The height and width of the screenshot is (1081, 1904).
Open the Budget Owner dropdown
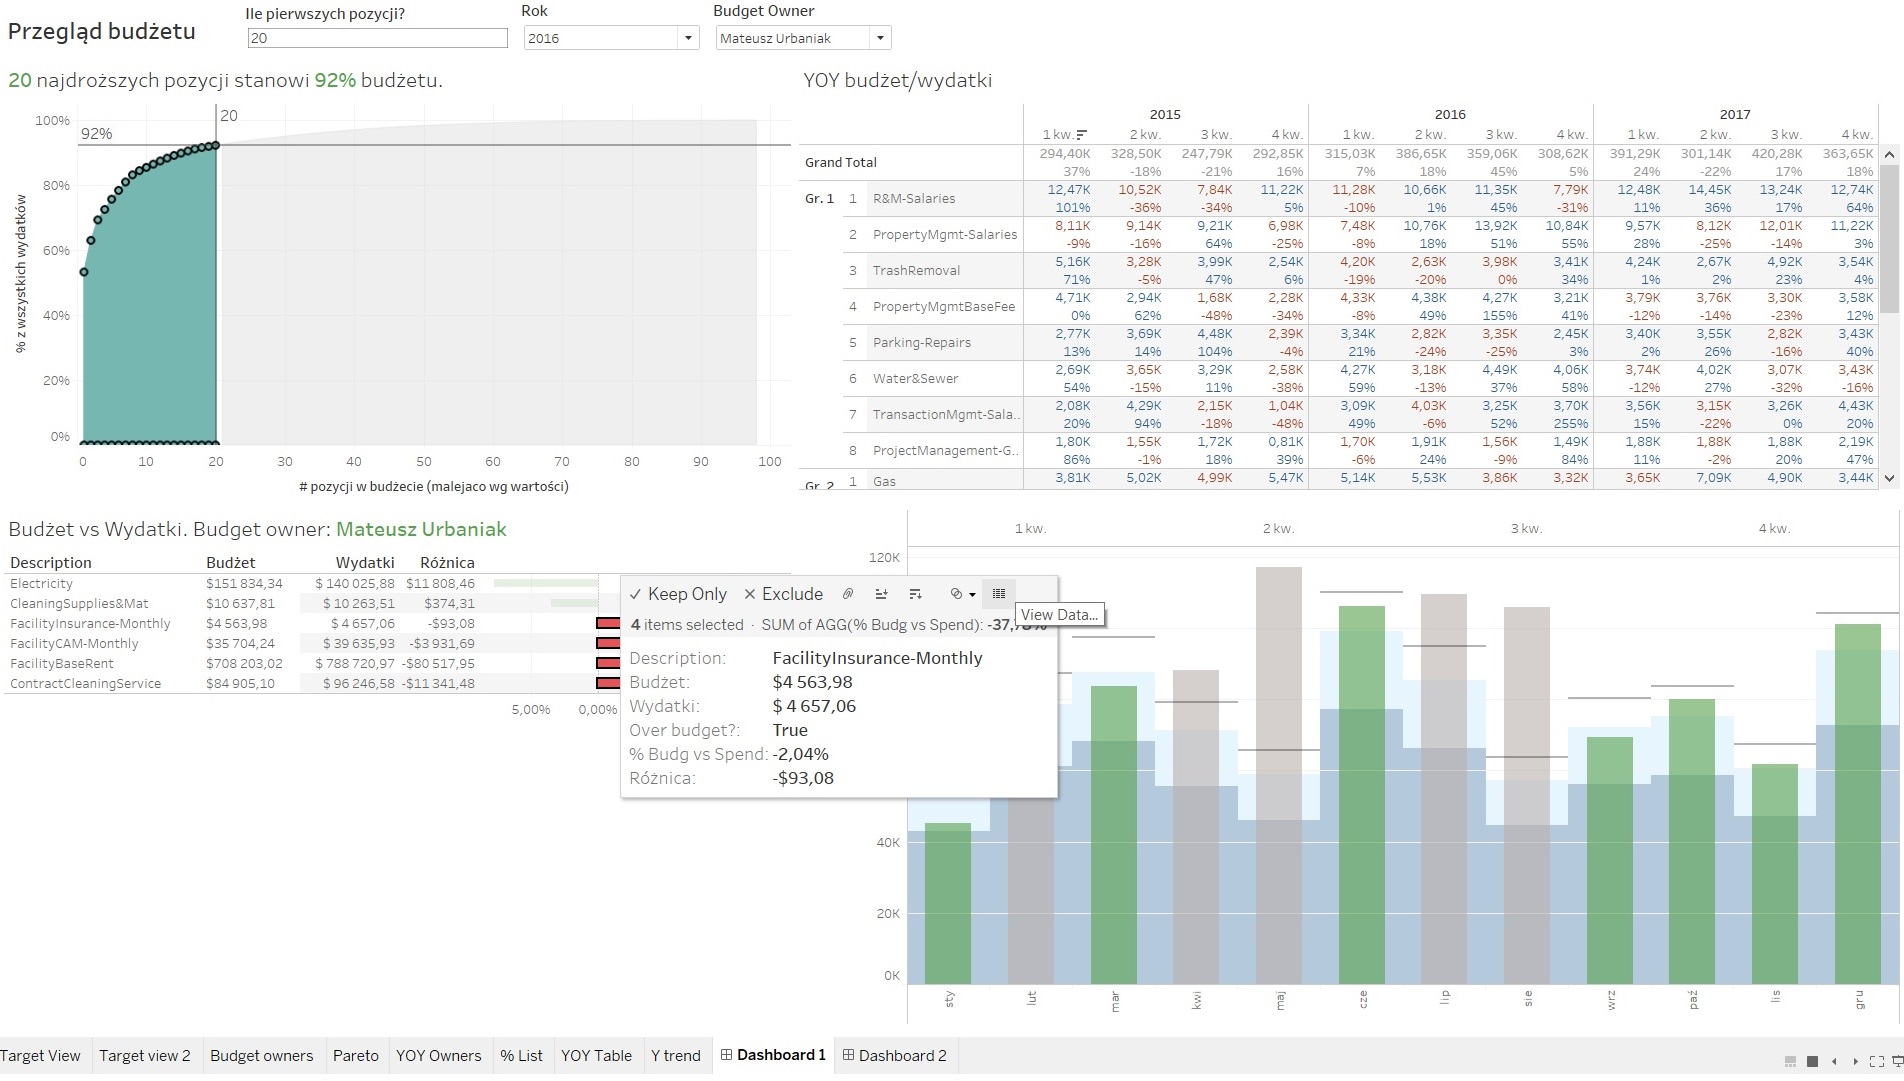(880, 38)
